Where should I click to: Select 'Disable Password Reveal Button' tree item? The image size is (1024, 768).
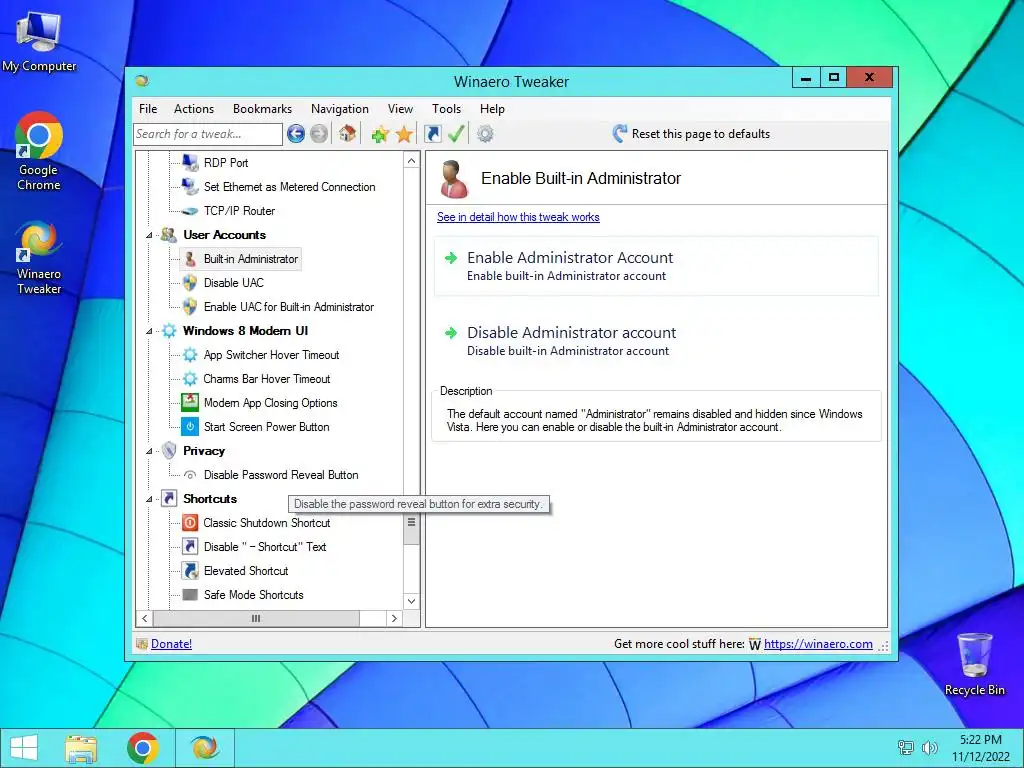pos(281,475)
